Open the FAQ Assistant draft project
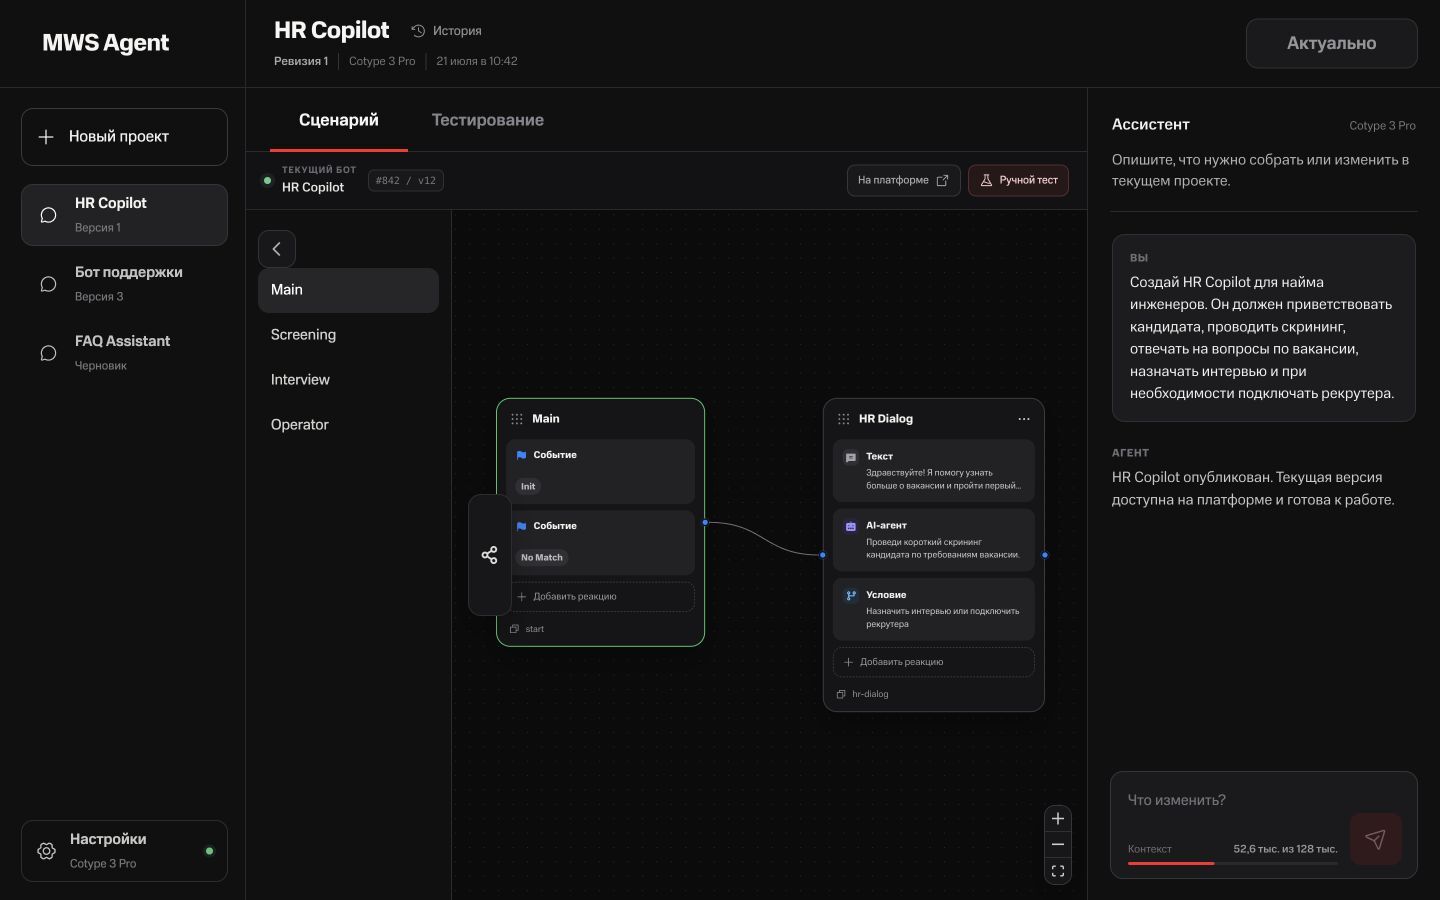Image resolution: width=1440 pixels, height=900 pixels. tap(124, 353)
